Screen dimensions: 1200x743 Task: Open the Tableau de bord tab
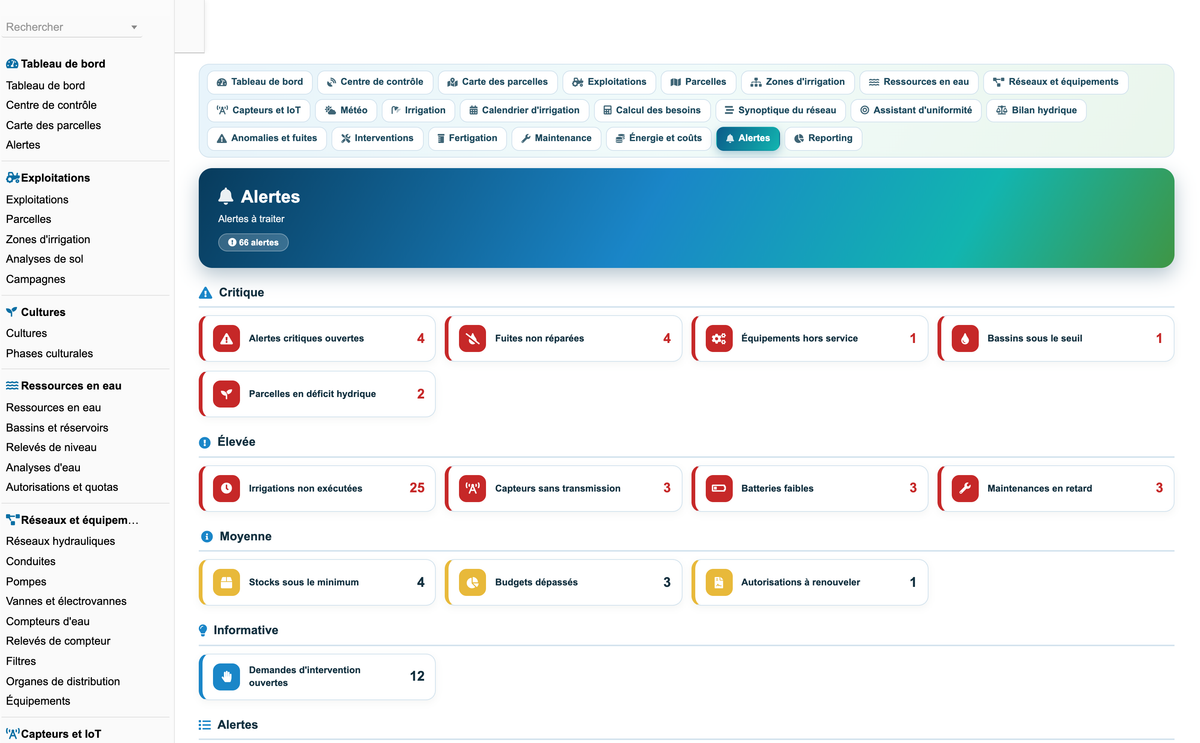[260, 82]
